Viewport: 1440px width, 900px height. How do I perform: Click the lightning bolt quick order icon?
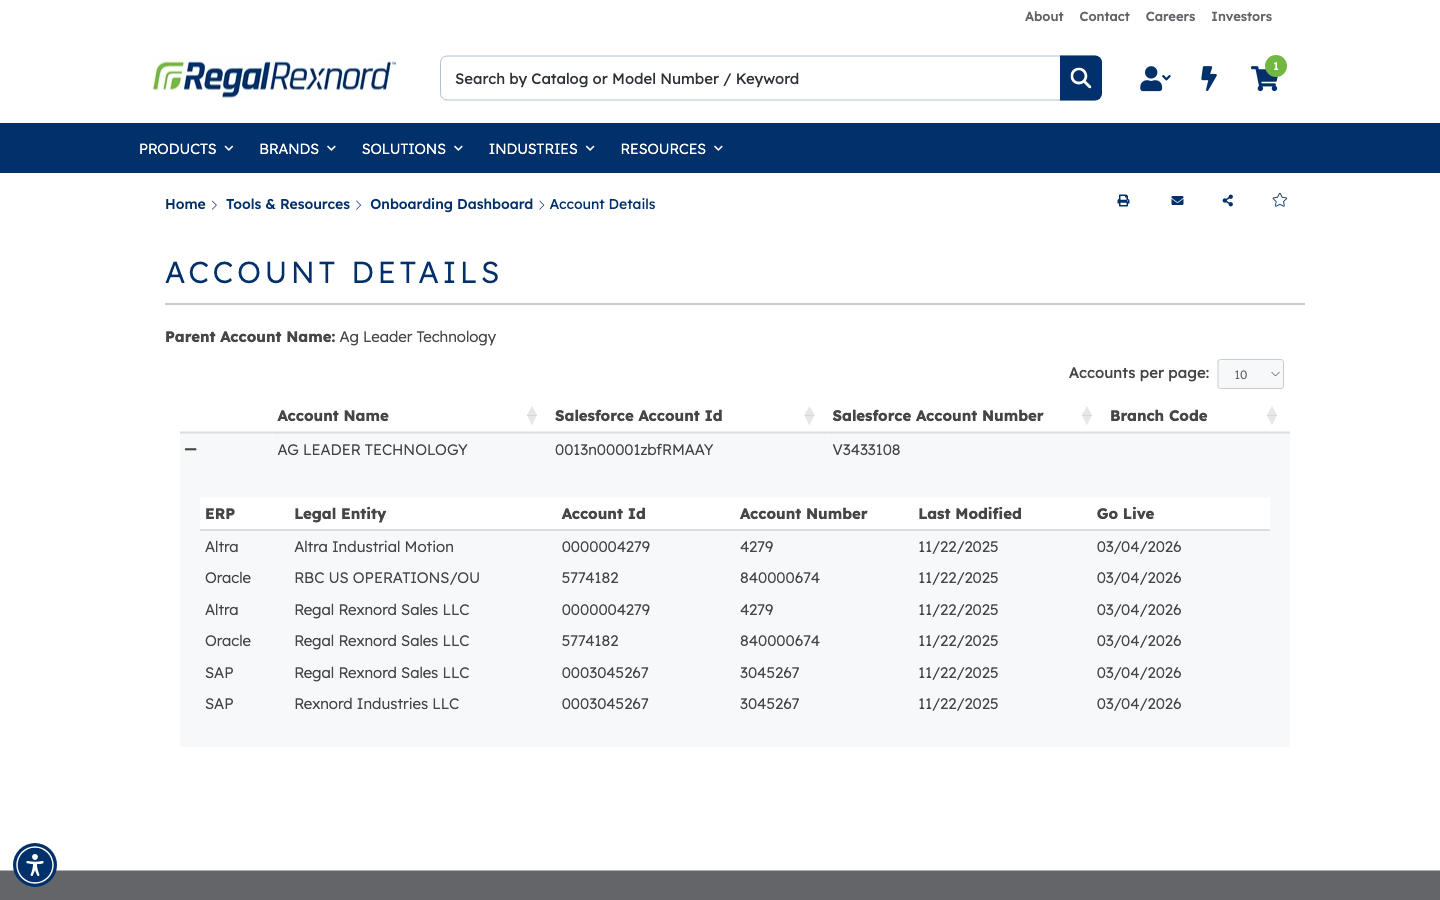[1209, 78]
